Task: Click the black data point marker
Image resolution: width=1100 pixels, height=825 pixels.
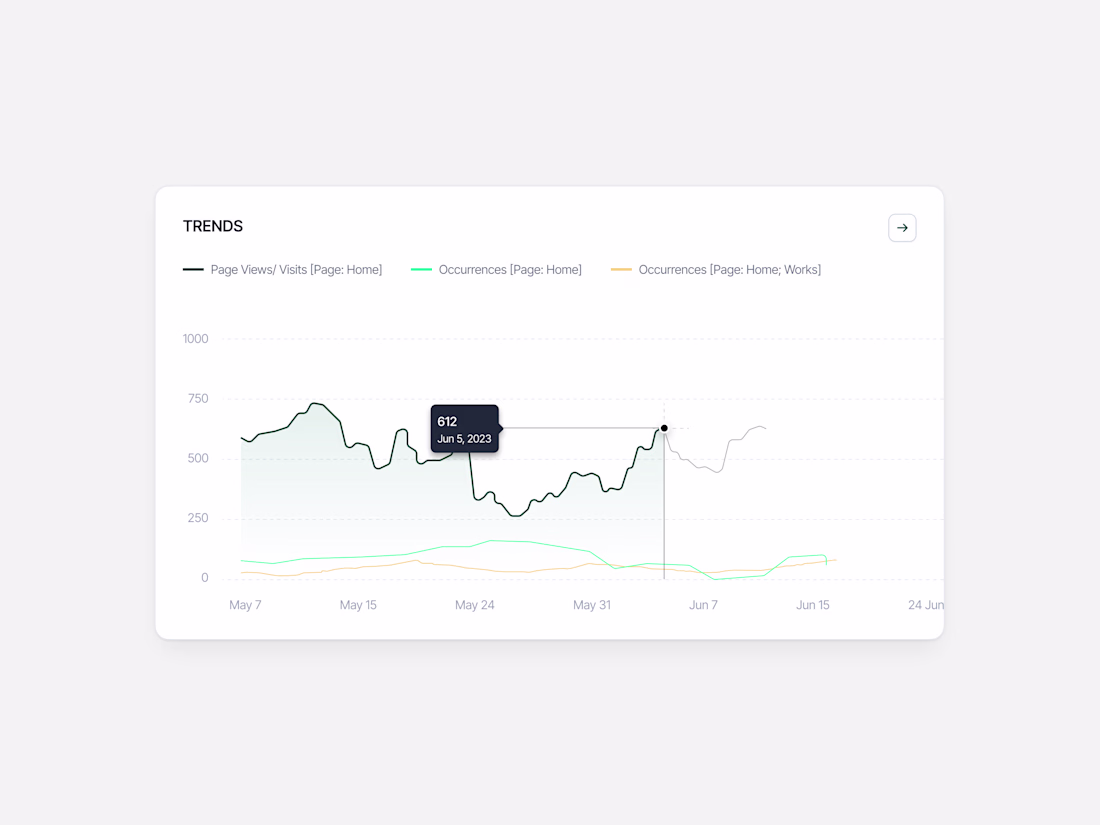Action: click(664, 428)
